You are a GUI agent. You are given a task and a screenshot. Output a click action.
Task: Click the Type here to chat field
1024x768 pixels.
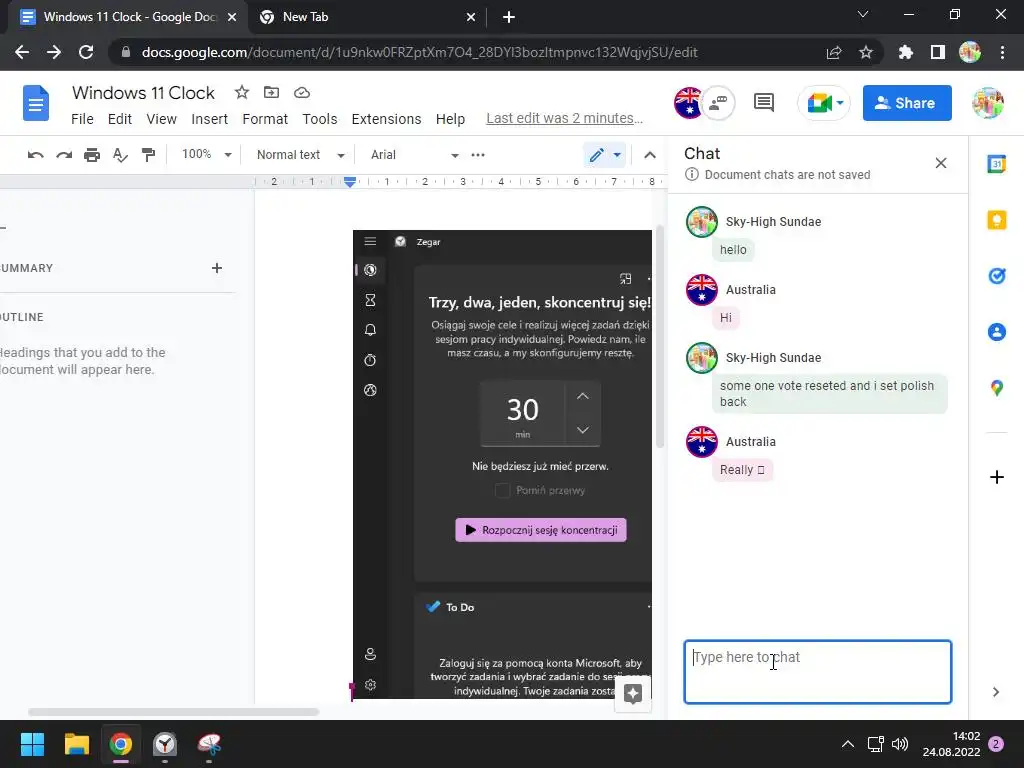(x=818, y=672)
